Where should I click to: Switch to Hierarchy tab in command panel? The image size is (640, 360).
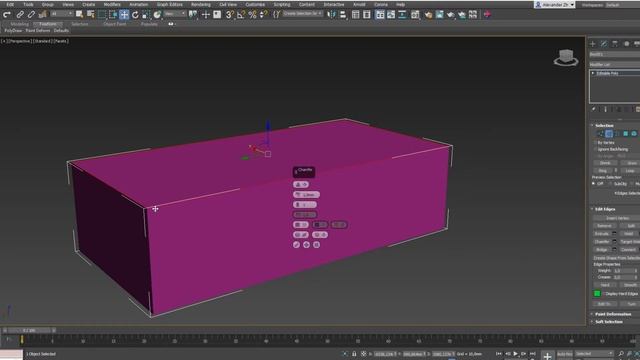(615, 44)
